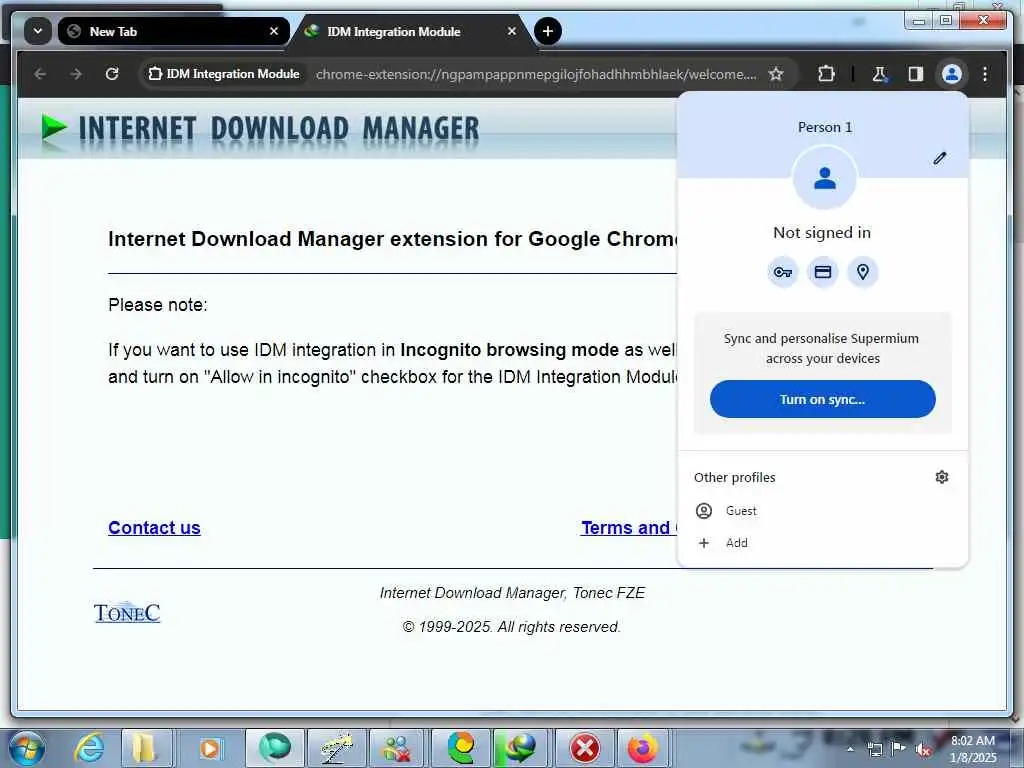Open the Firefox taskbar icon

pyautogui.click(x=643, y=748)
